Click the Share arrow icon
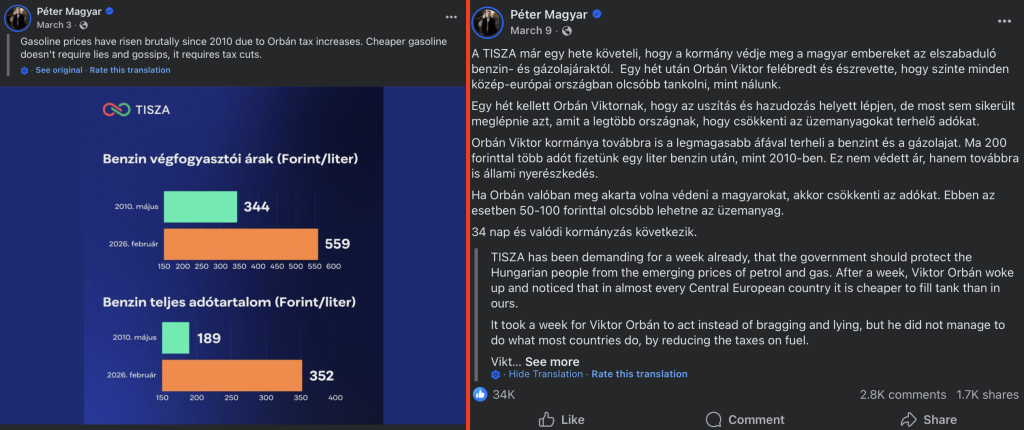 (x=908, y=419)
